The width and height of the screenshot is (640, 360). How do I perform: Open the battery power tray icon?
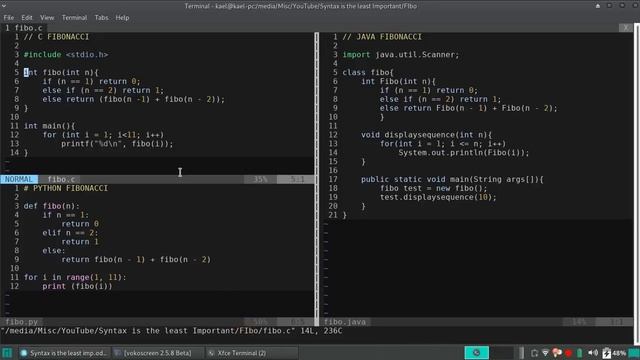[607, 353]
